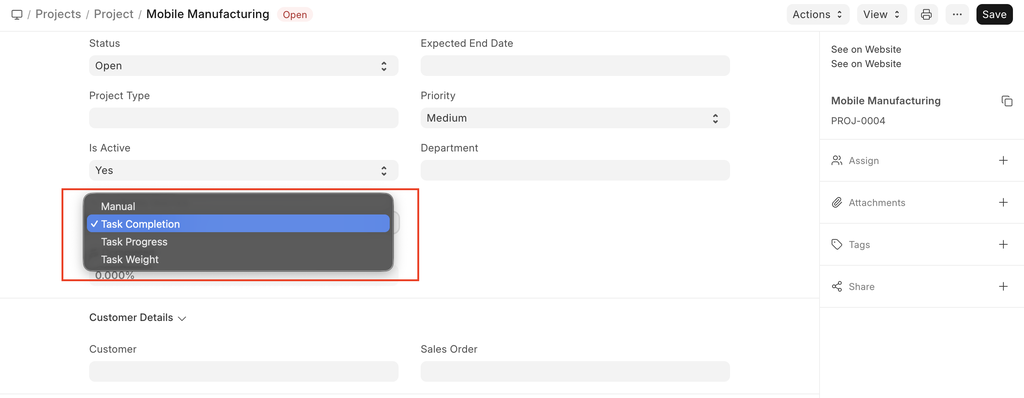Add a tag with the Tags plus icon
The width and height of the screenshot is (1024, 398).
tap(1004, 244)
